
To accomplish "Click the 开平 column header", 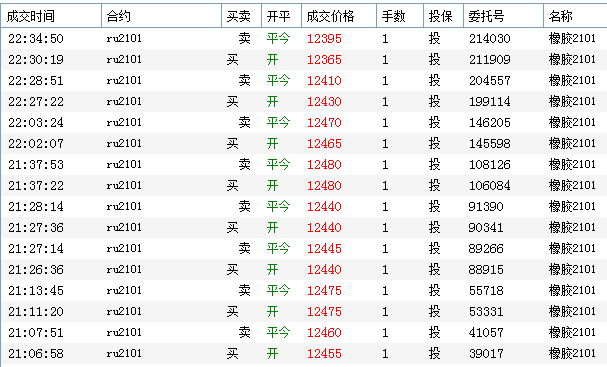I will click(x=281, y=16).
